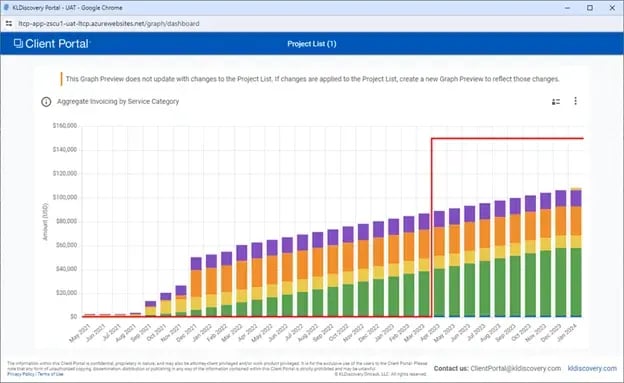Maximize the Chrome window
Image resolution: width=624 pixels, height=383 pixels.
[x=590, y=8]
